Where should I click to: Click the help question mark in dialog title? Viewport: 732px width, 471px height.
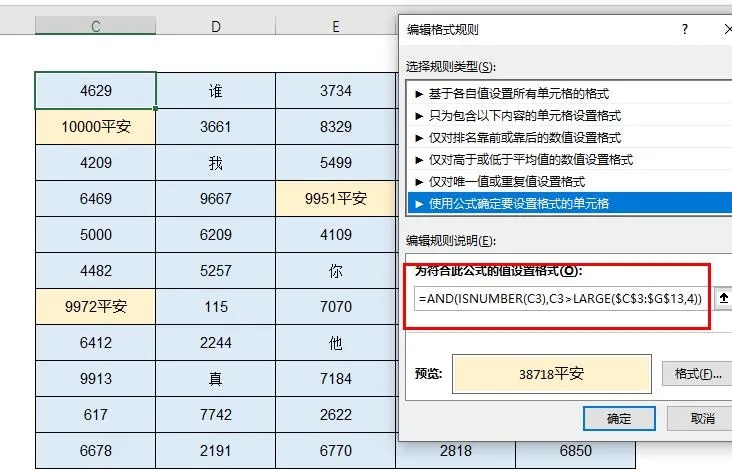684,30
